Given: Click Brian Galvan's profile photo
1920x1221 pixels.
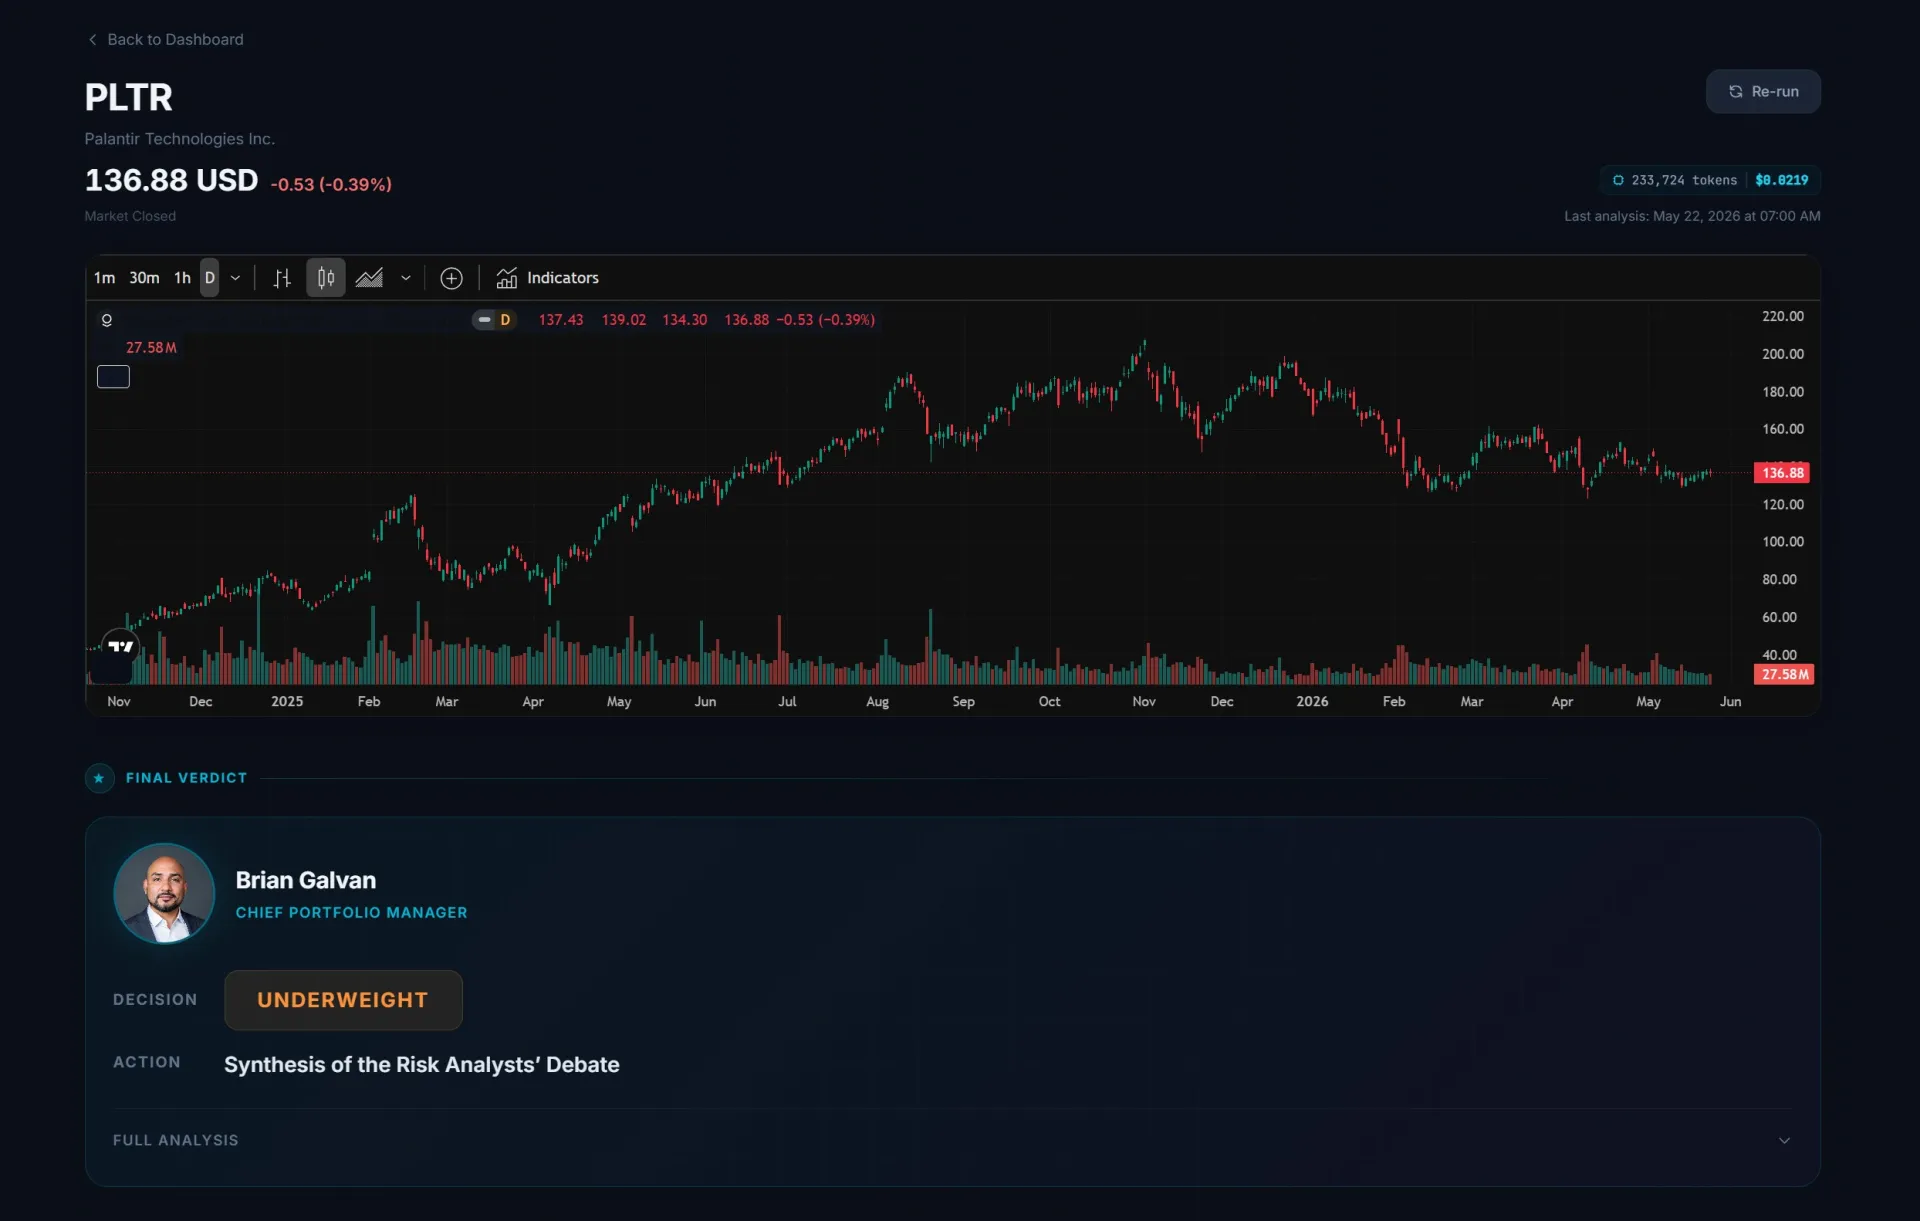Looking at the screenshot, I should 164,893.
